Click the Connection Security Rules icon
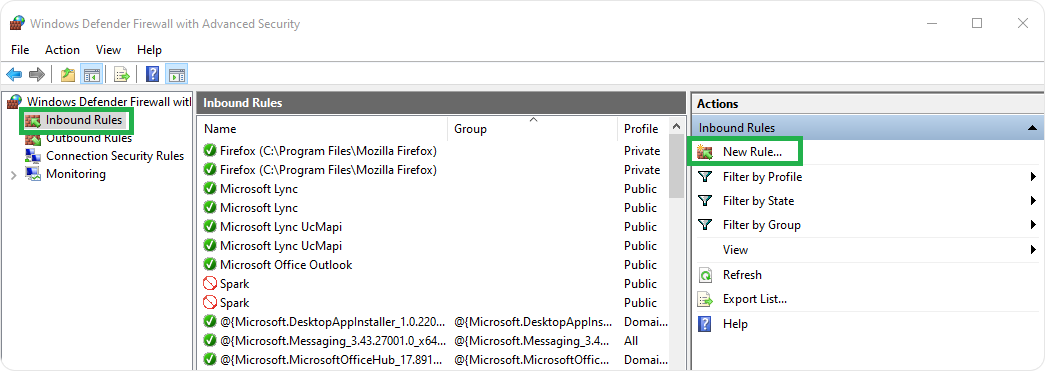Viewport: 1045px width, 371px height. coord(33,156)
